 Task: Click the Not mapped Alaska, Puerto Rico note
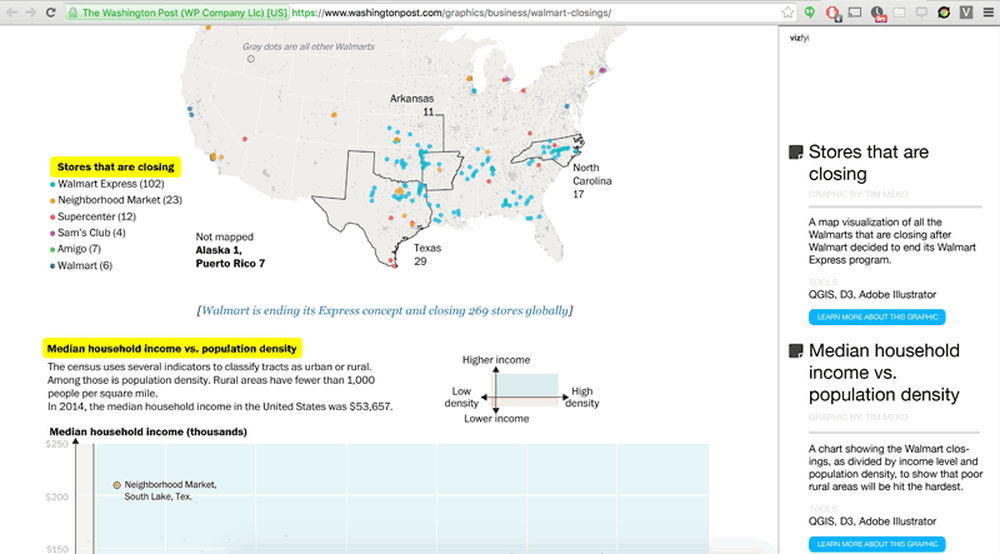[230, 250]
